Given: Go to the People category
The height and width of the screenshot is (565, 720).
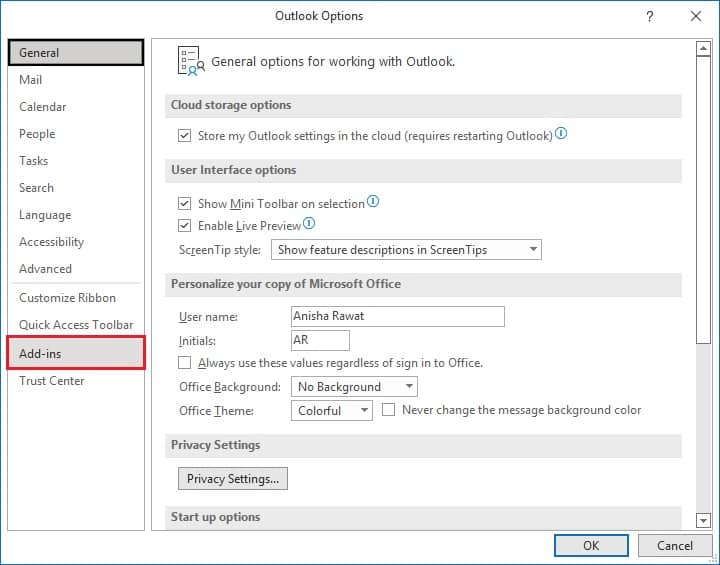Looking at the screenshot, I should coord(76,134).
